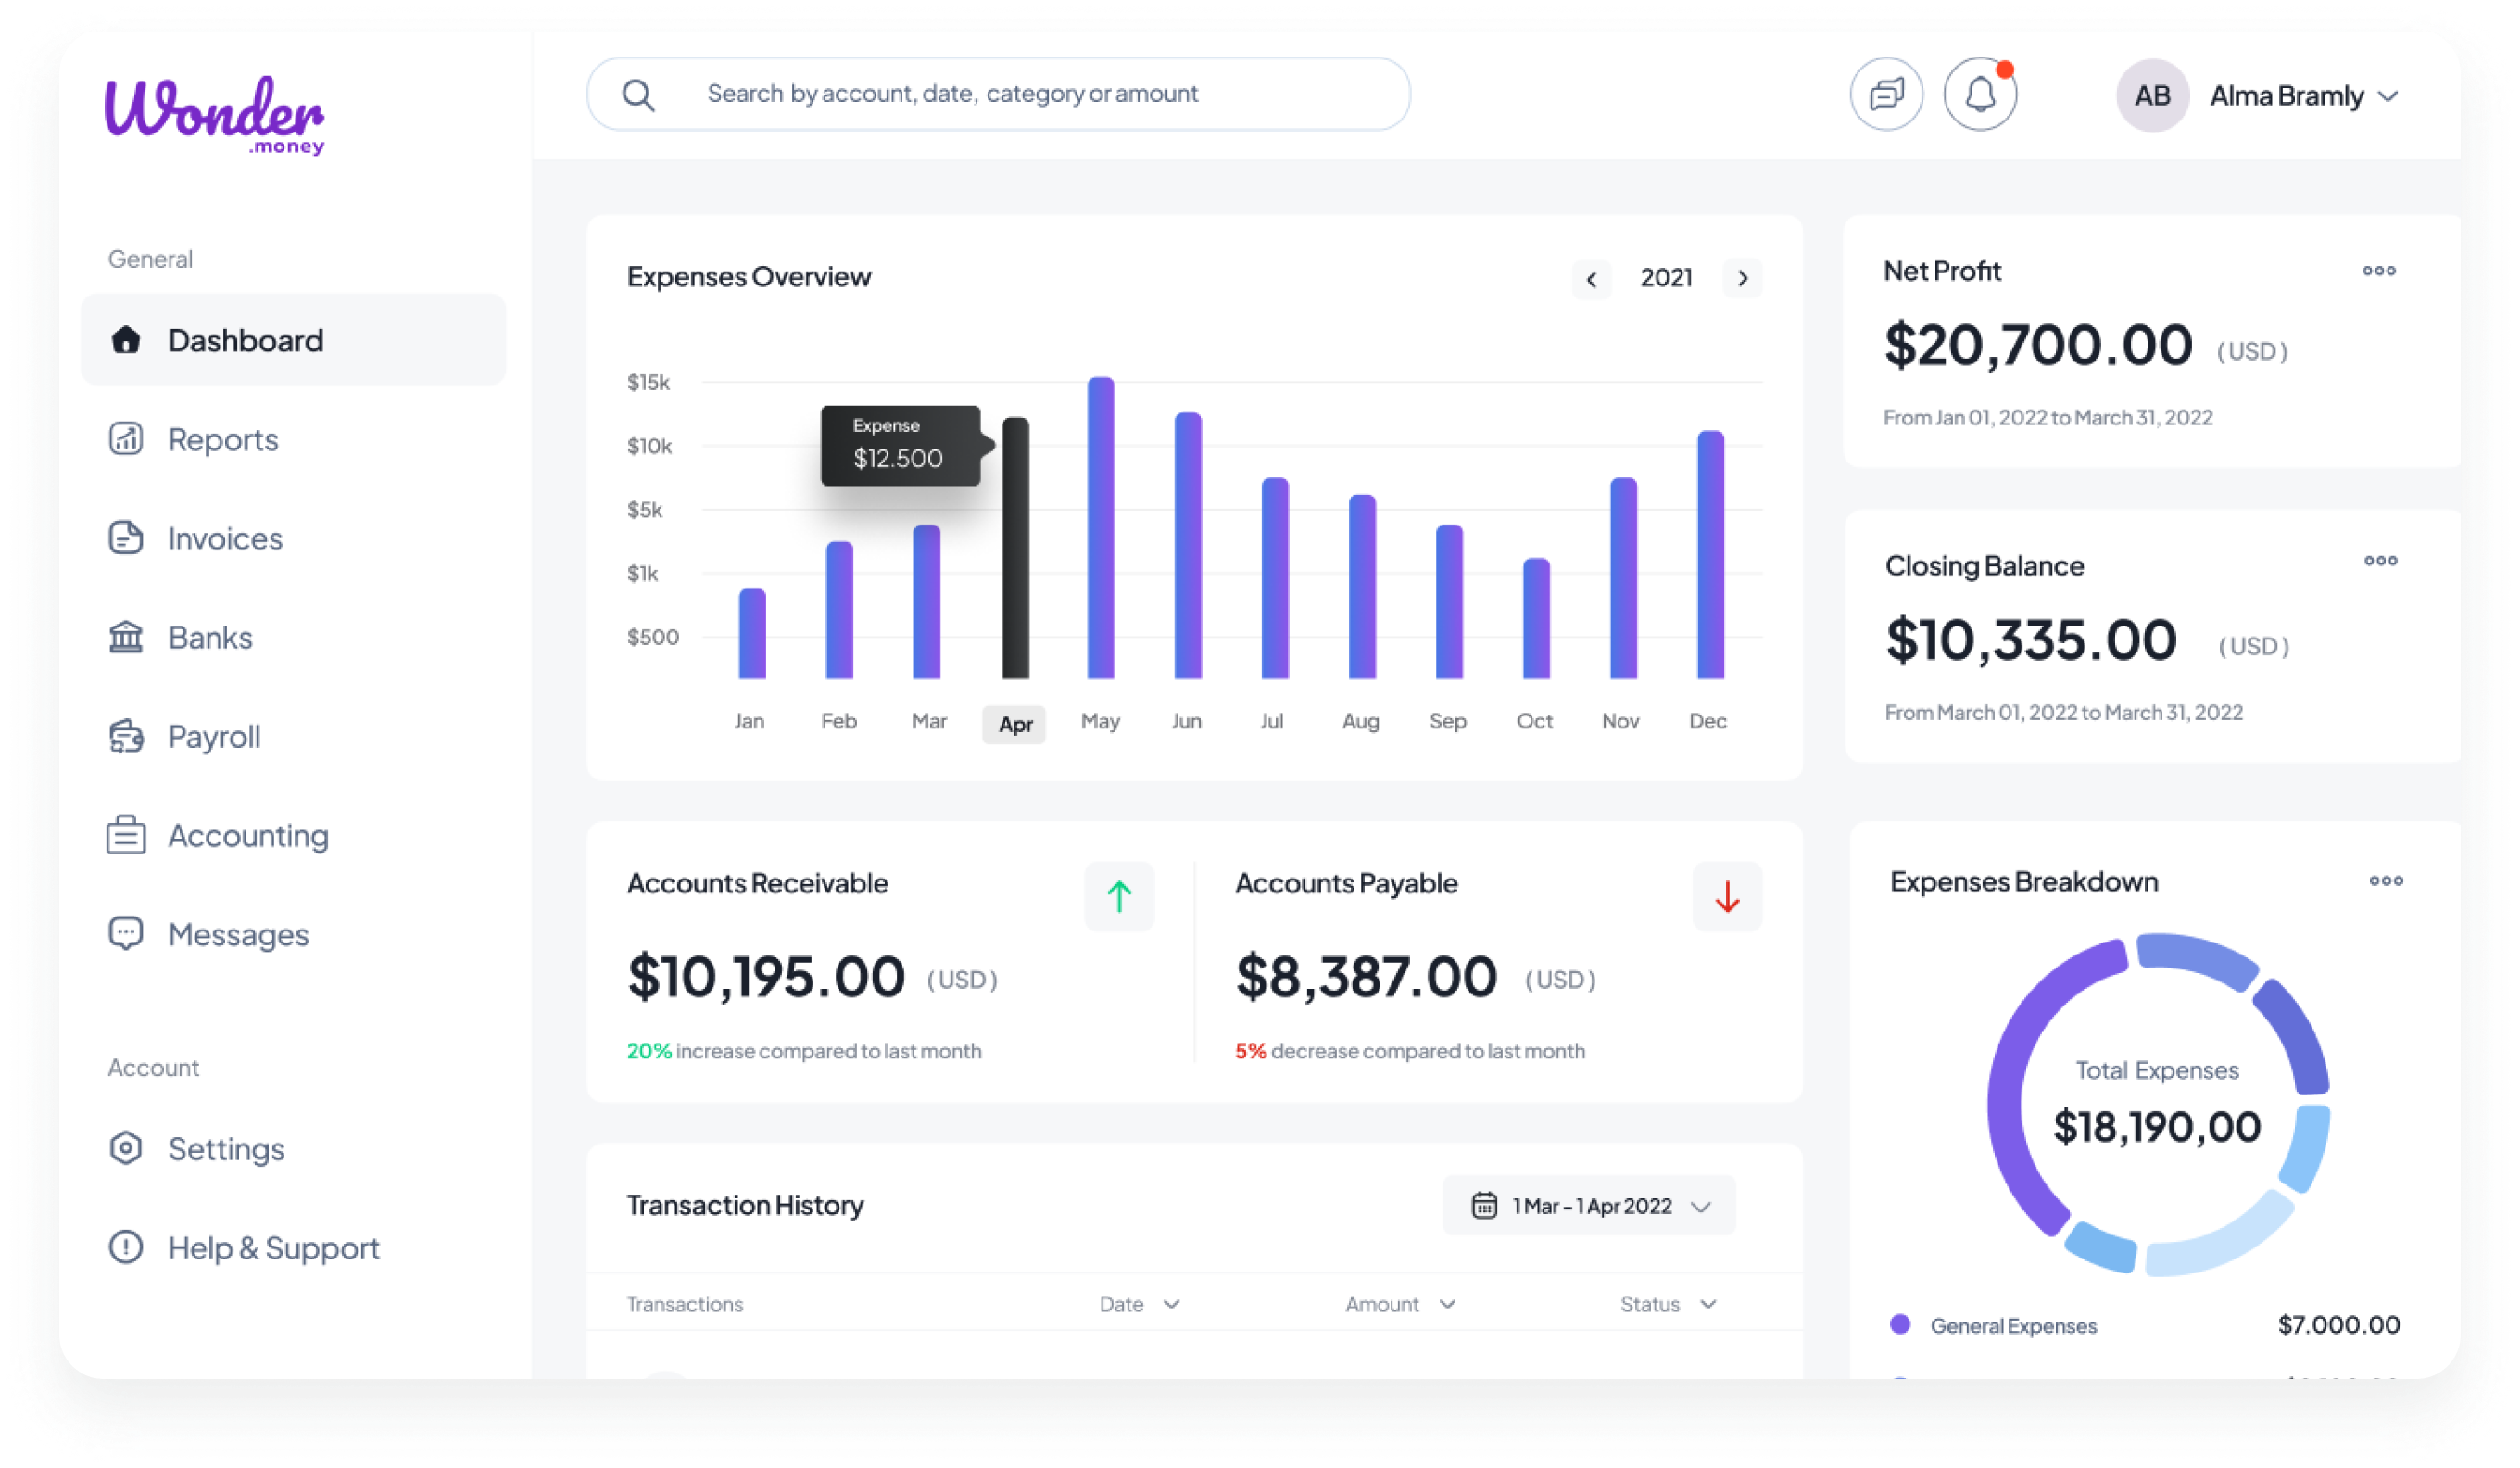Open Dashboard in sidebar

pos(293,340)
